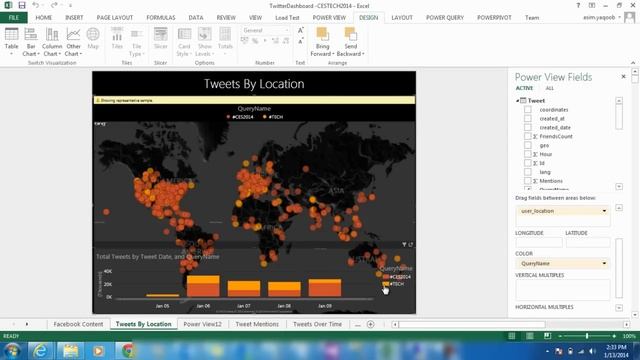The width and height of the screenshot is (640, 360).
Task: Click the Totals icon
Action: [225, 41]
